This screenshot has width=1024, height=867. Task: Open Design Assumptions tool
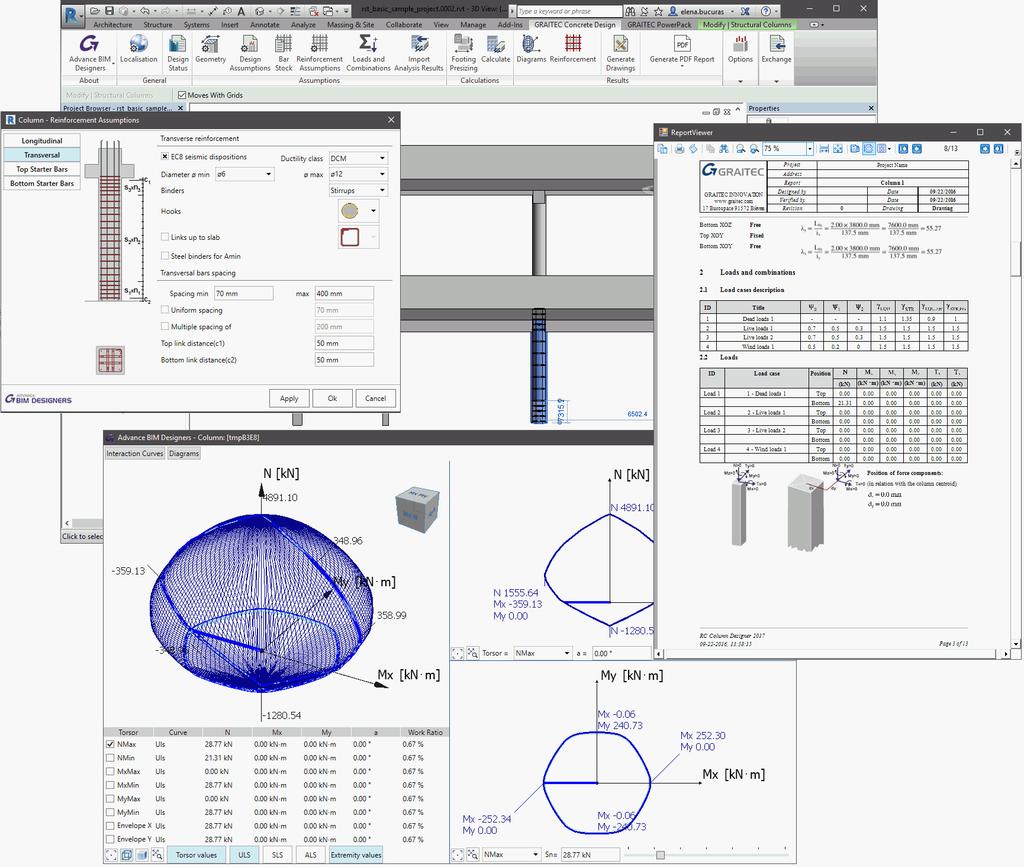pyautogui.click(x=249, y=52)
